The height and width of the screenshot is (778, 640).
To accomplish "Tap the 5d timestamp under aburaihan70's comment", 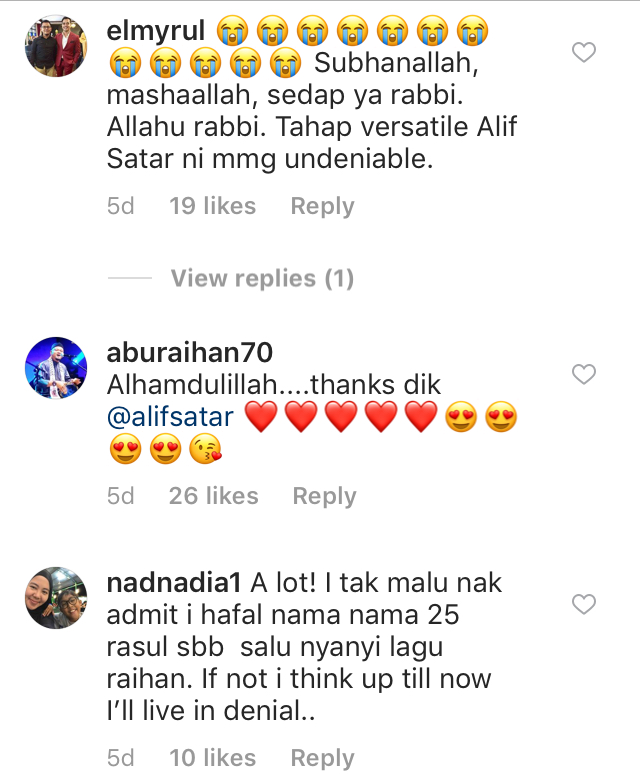I will click(x=121, y=496).
